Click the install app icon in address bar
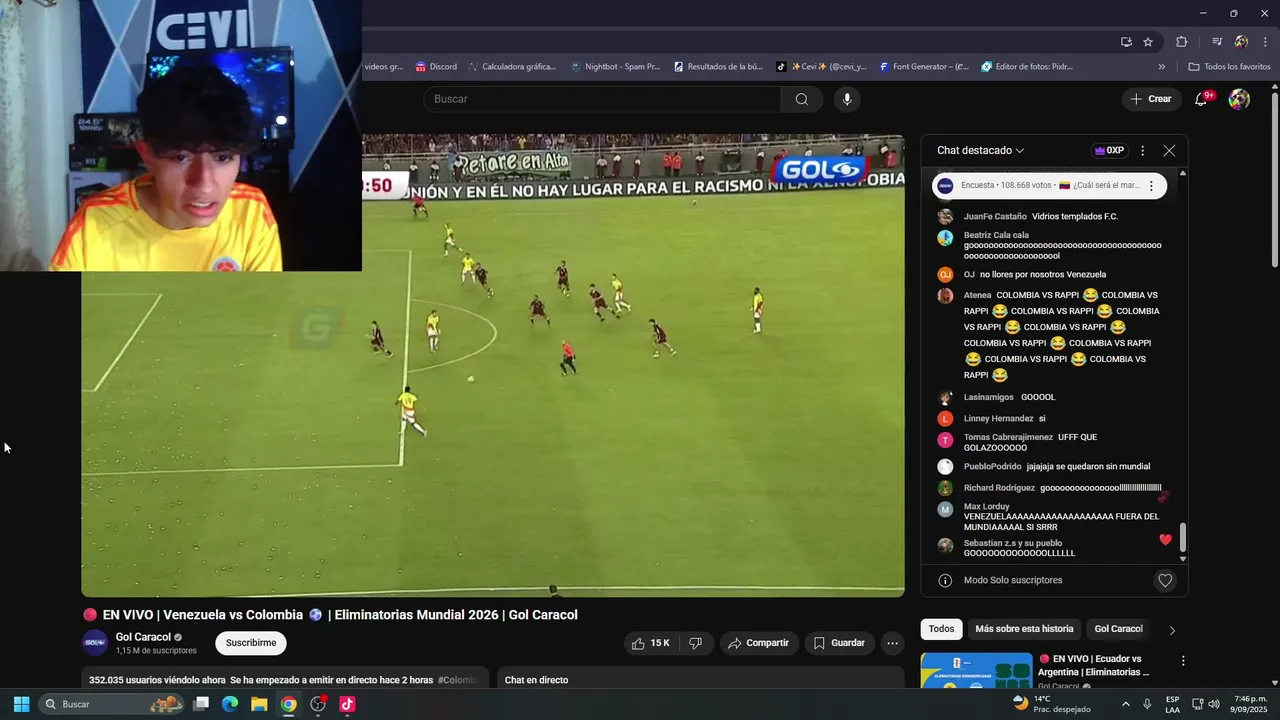The width and height of the screenshot is (1280, 720). [x=1126, y=42]
